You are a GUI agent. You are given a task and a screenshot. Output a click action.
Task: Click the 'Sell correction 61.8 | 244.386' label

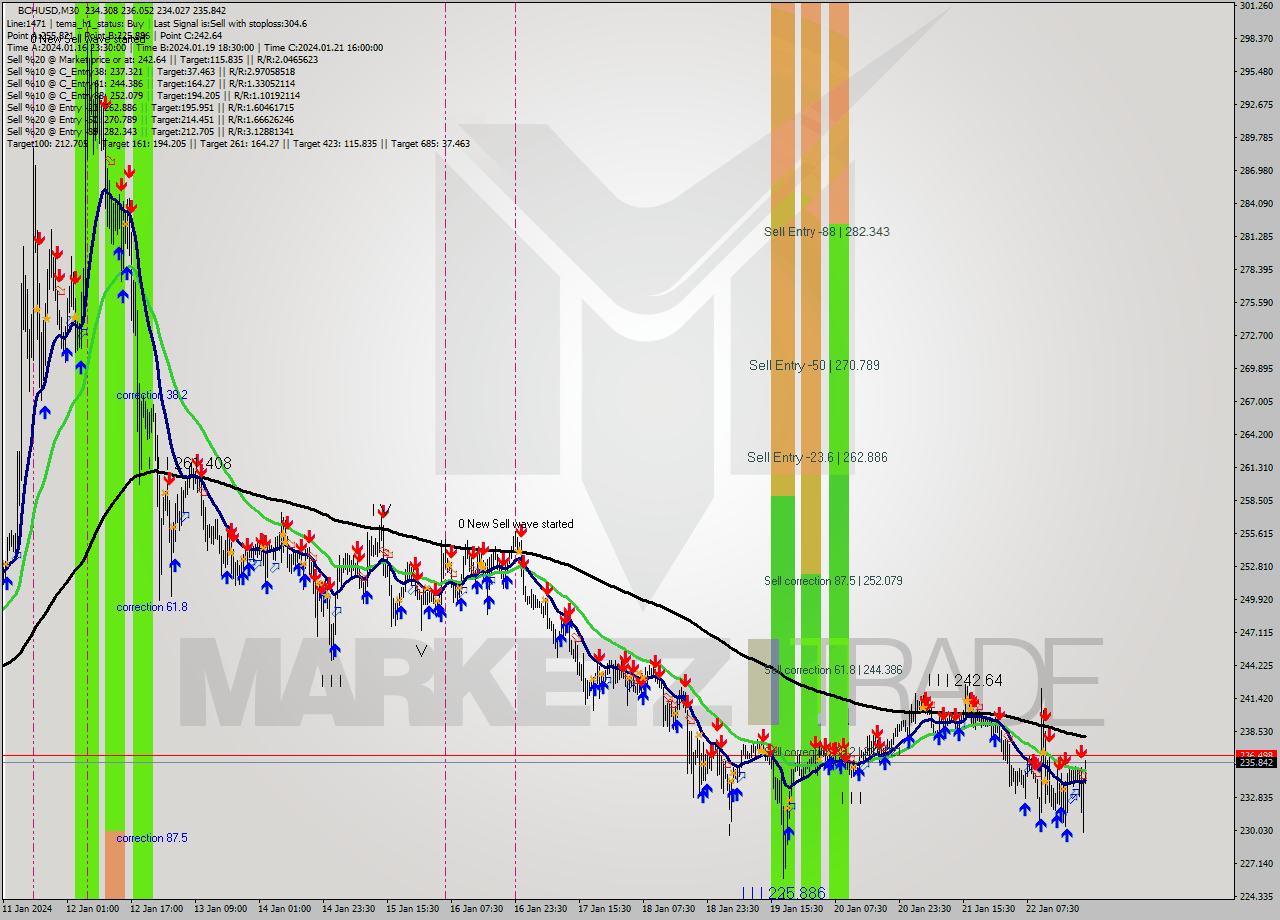coord(833,670)
